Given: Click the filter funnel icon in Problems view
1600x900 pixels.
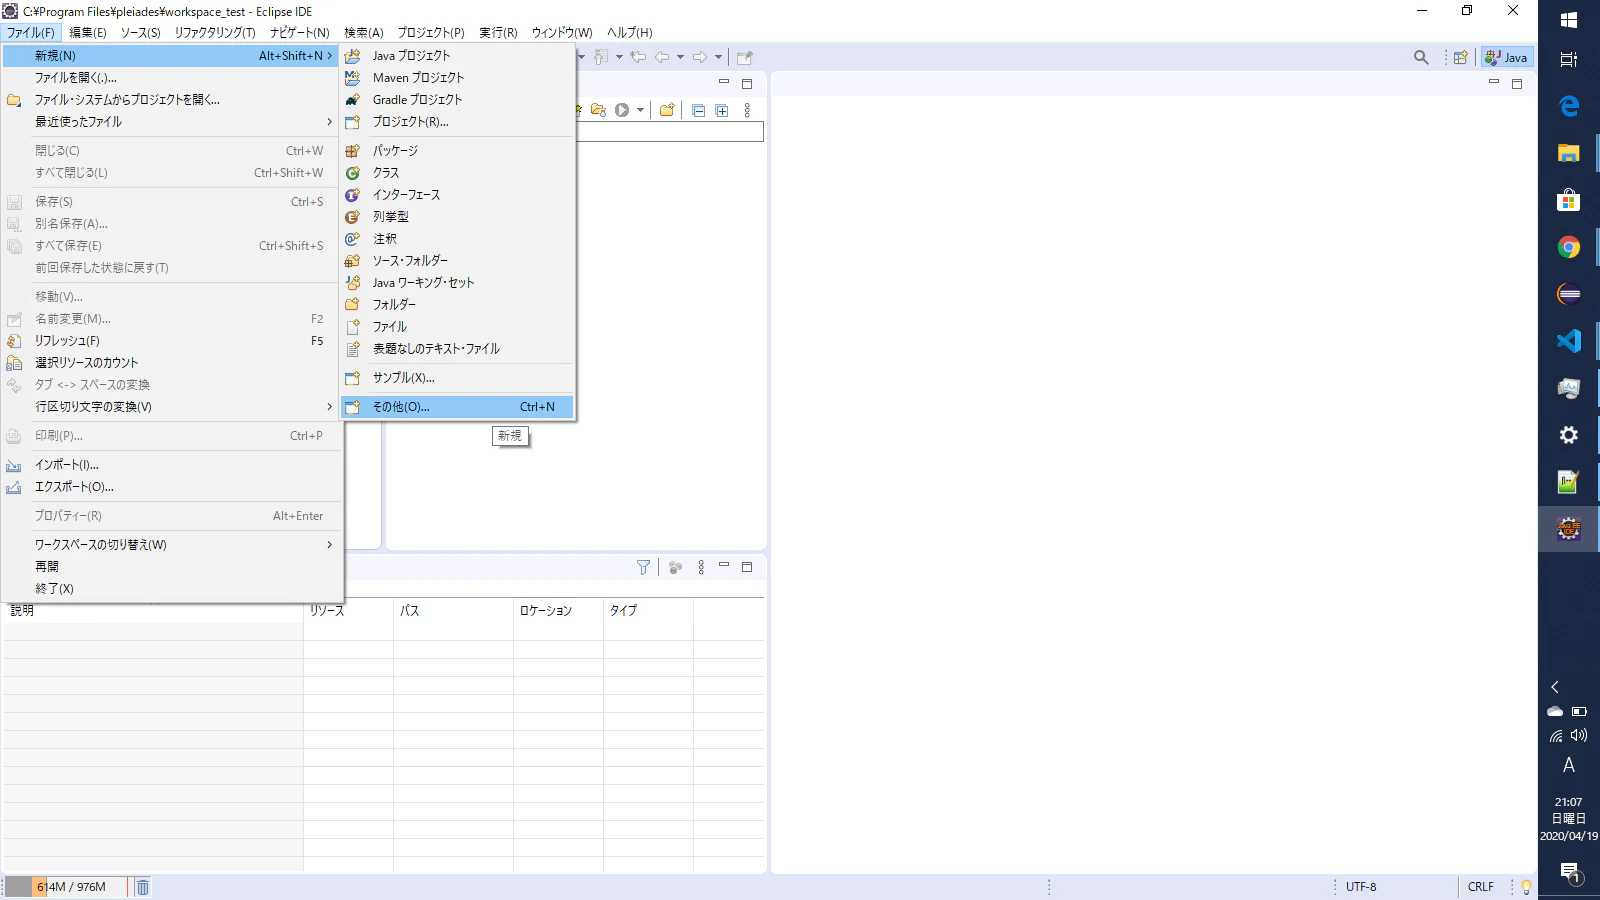Looking at the screenshot, I should coord(643,567).
